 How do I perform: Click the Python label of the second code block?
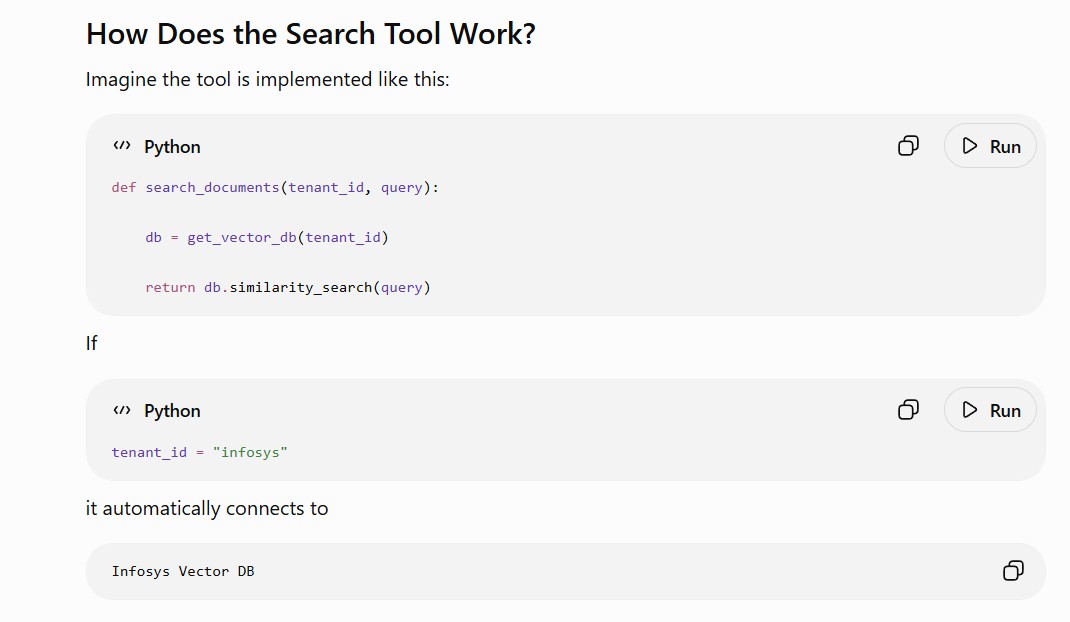(172, 411)
